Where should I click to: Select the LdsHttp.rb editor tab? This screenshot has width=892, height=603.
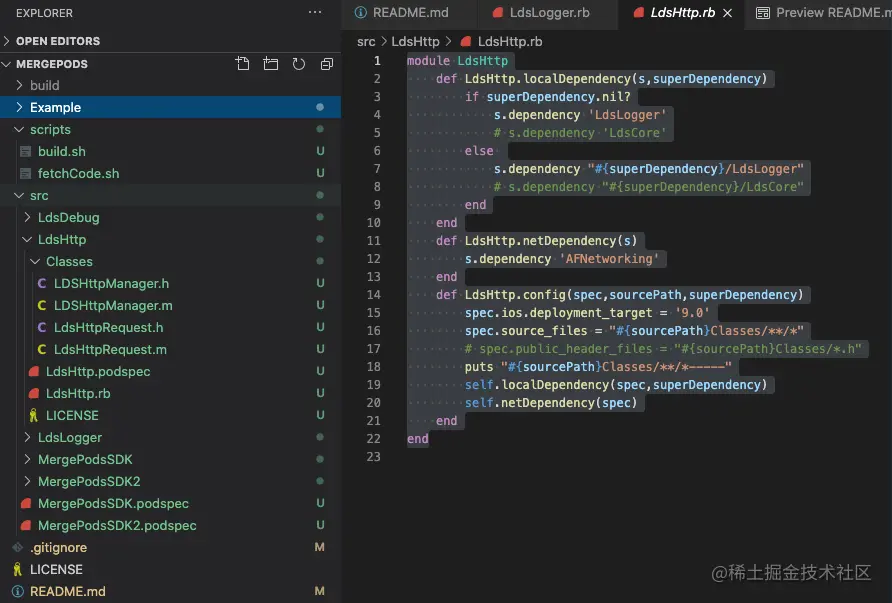pos(682,13)
